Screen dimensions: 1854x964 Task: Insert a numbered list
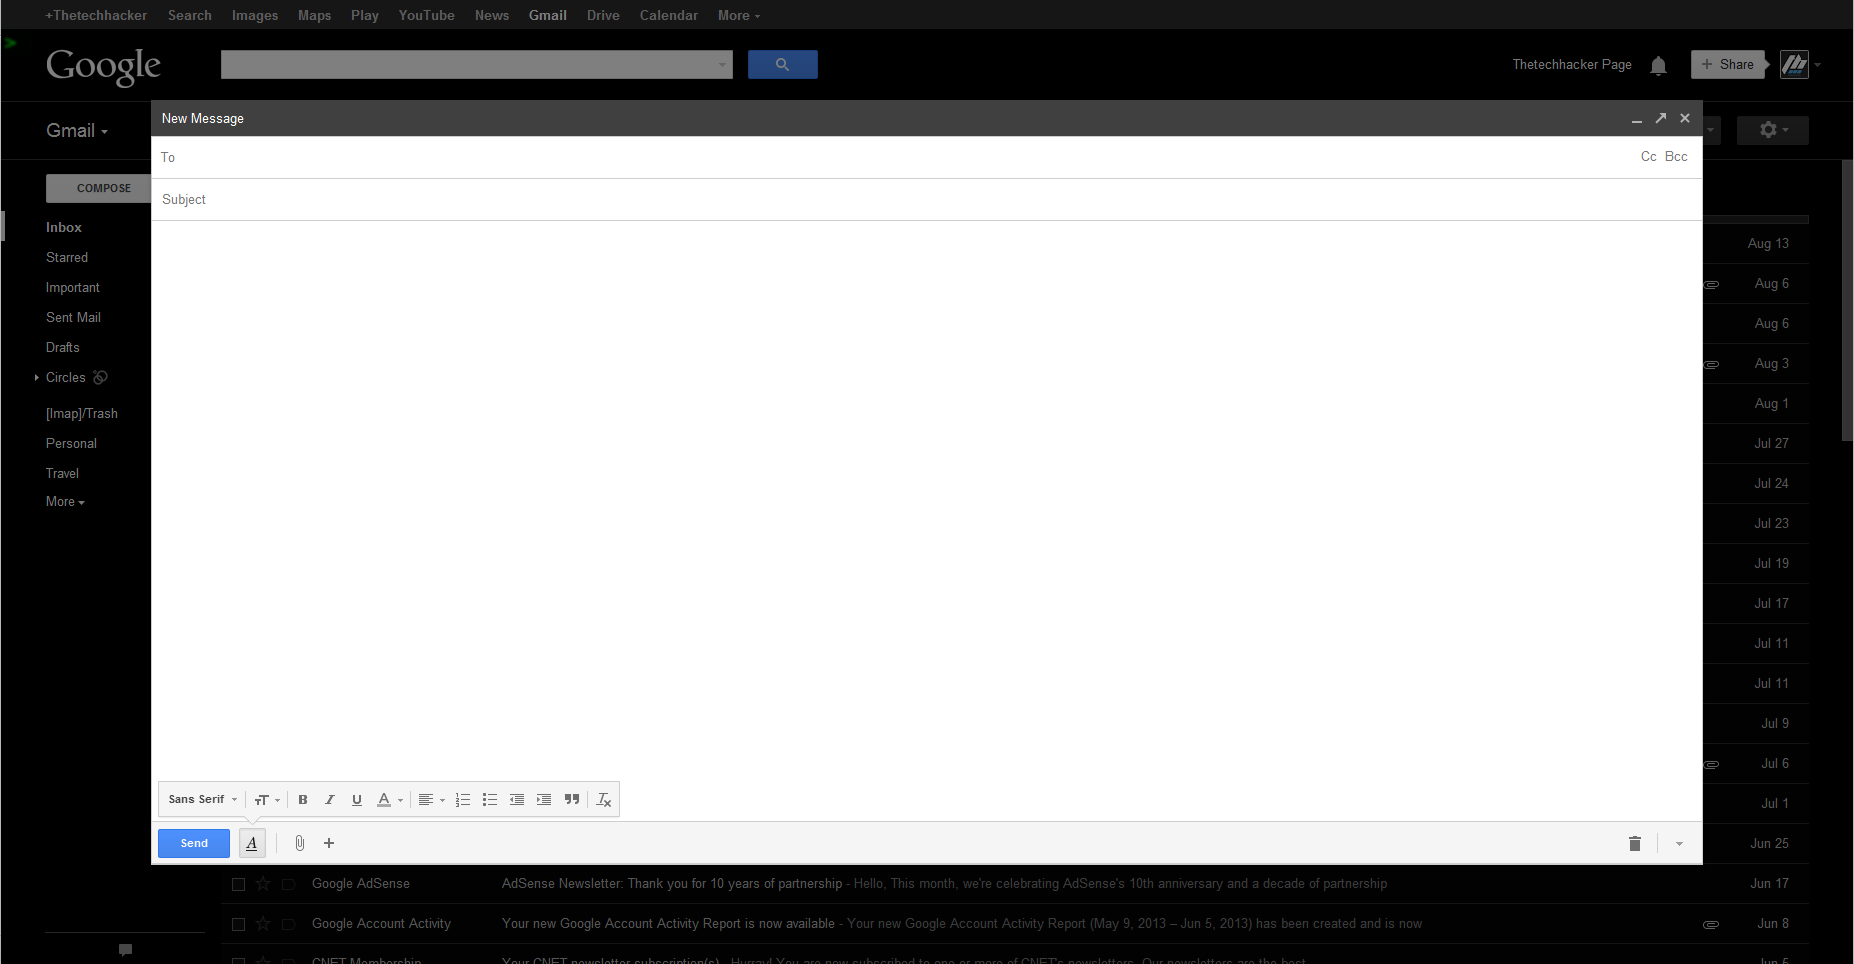(462, 800)
